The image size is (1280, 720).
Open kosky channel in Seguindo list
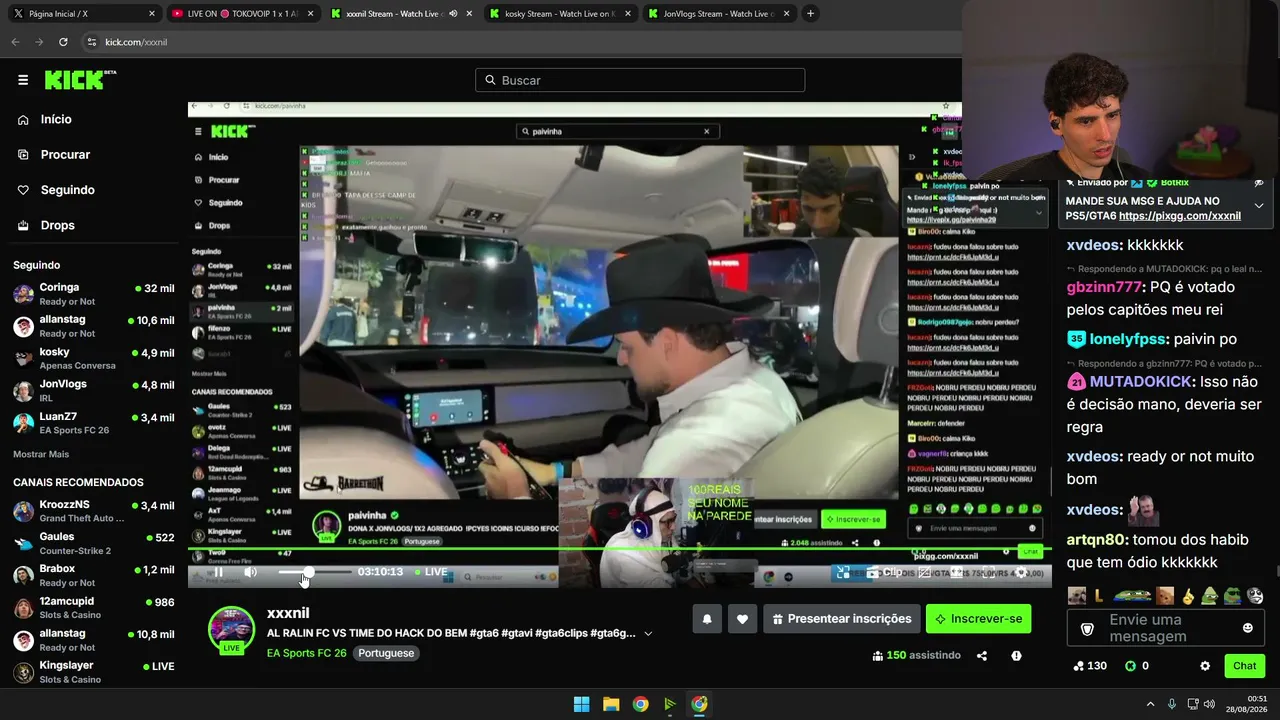(94, 359)
